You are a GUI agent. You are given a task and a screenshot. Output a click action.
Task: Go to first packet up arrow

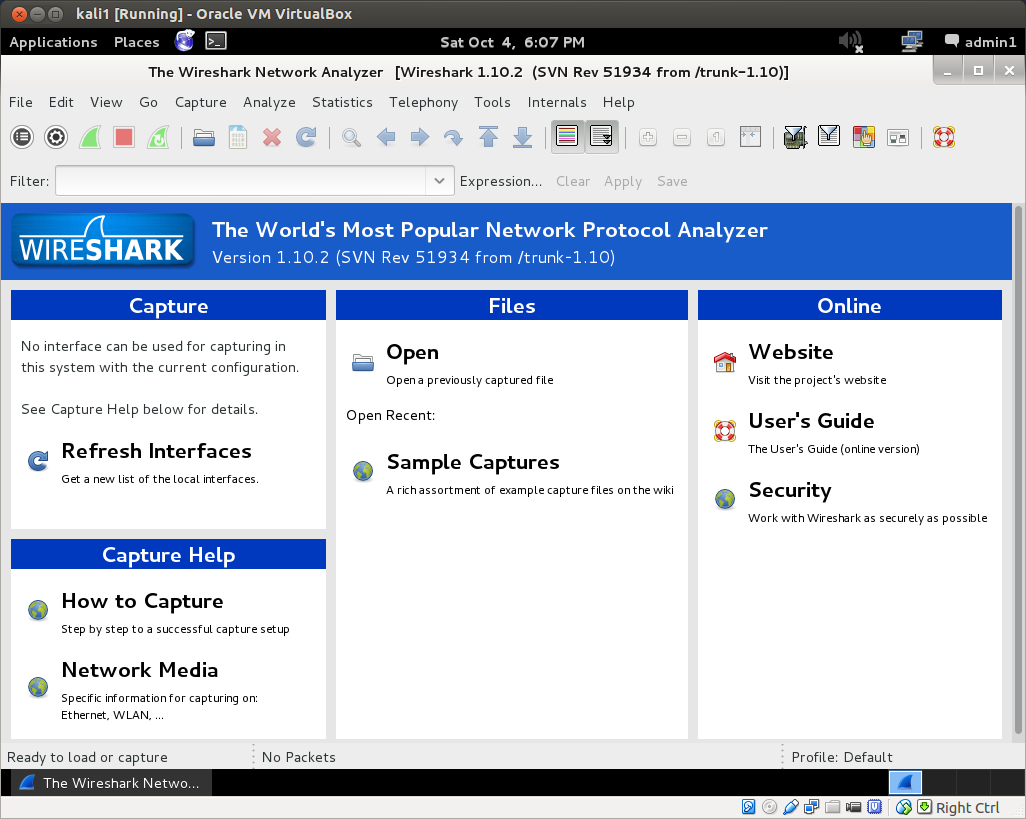click(x=488, y=137)
